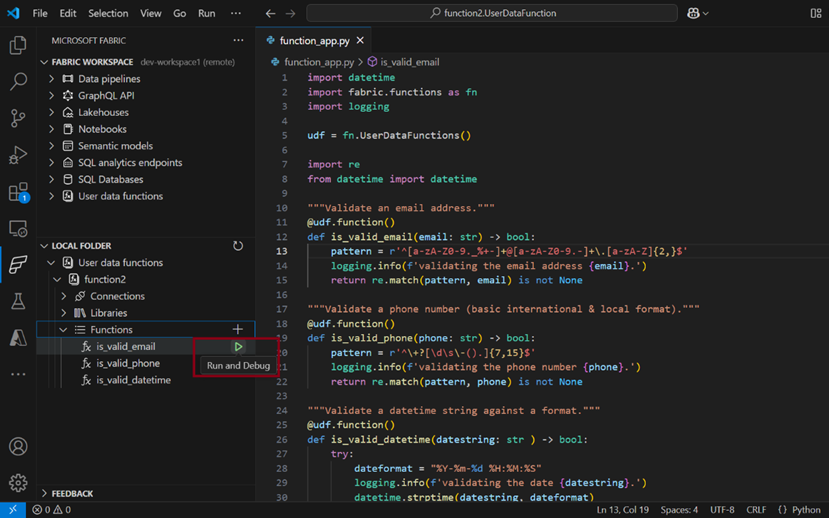Viewport: 829px width, 518px height.
Task: Expand the Notebooks node
Action: coord(51,129)
